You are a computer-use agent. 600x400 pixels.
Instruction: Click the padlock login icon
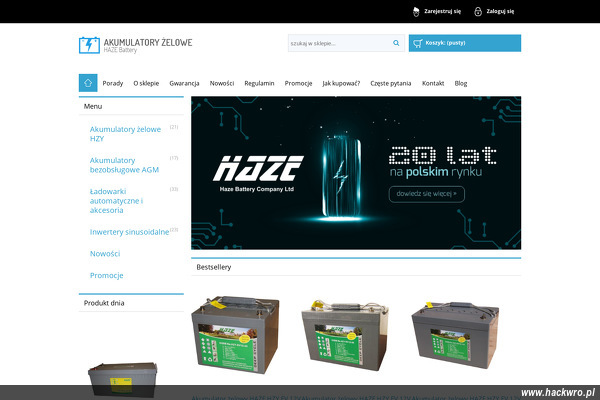478,11
